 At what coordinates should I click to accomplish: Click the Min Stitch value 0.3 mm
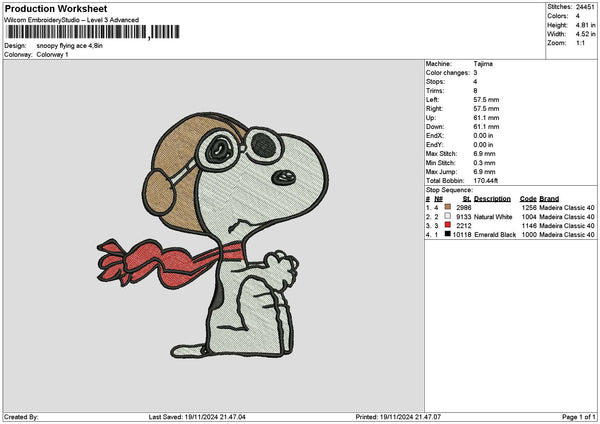(x=484, y=163)
